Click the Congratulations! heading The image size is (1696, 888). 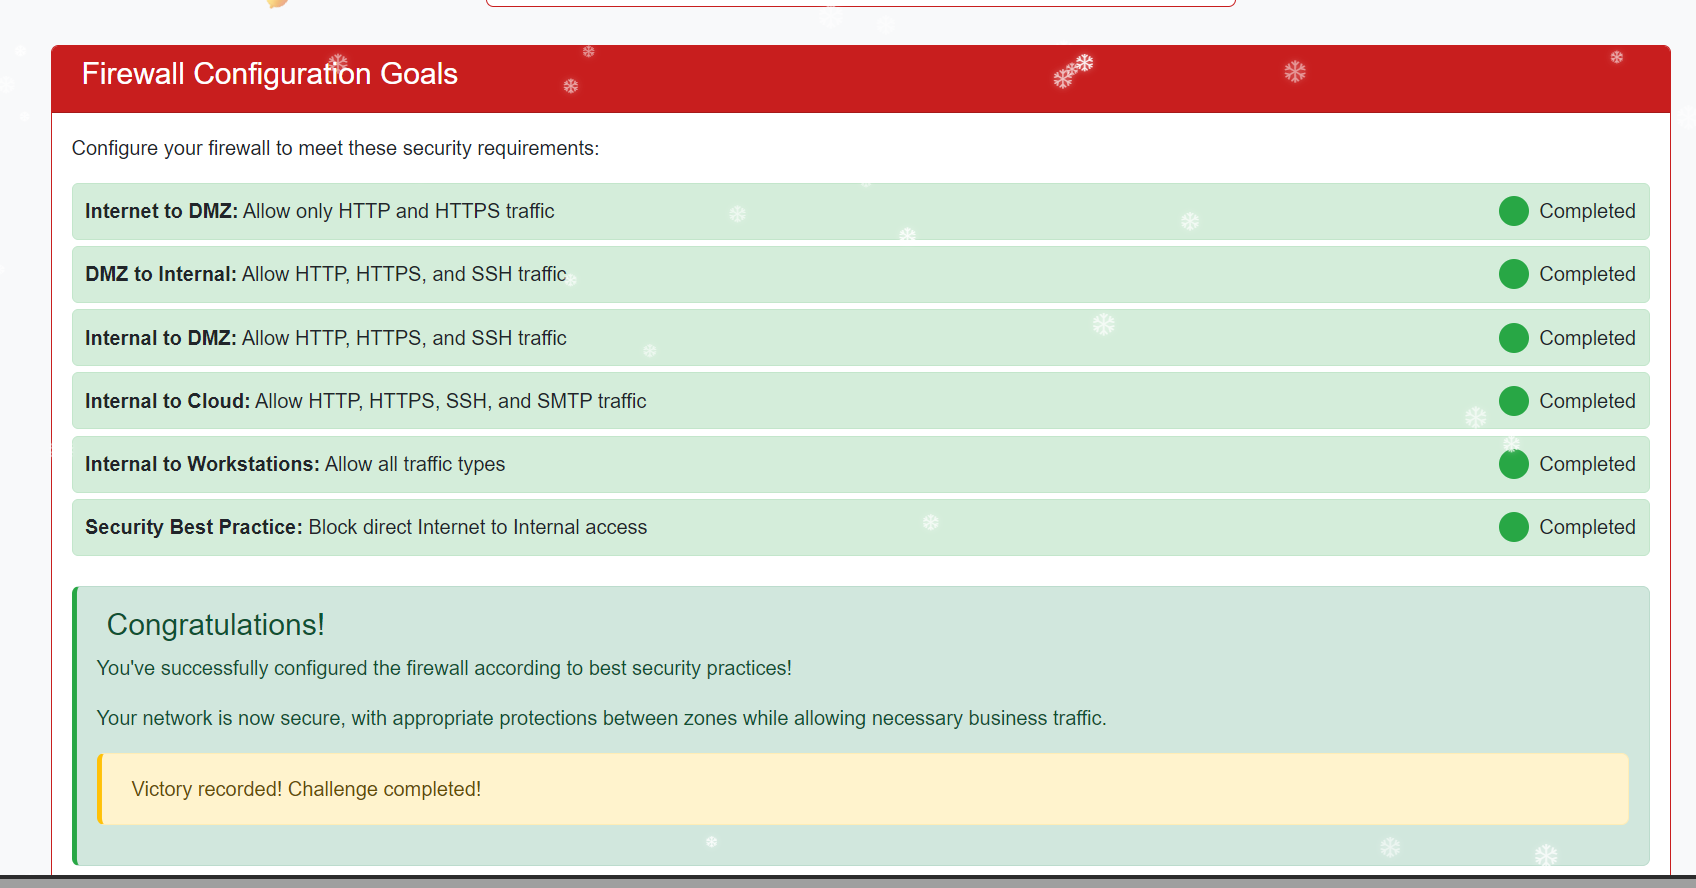tap(216, 624)
